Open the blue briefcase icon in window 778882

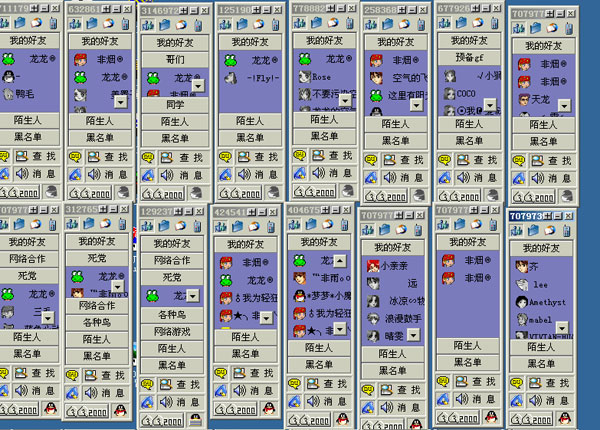pyautogui.click(x=316, y=23)
